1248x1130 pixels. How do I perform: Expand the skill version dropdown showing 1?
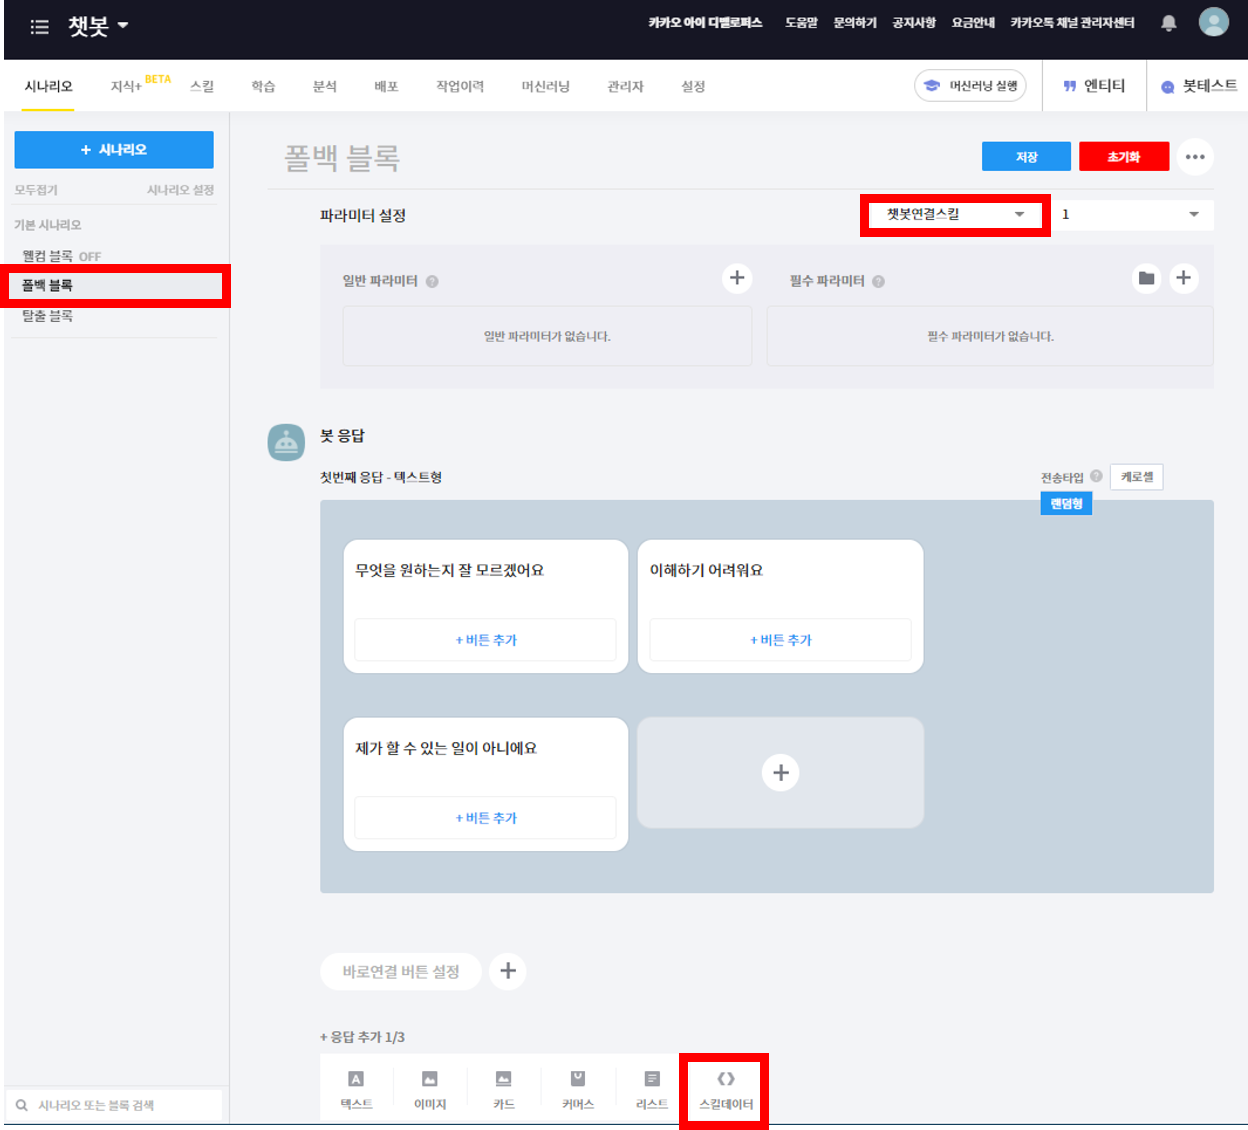click(1130, 214)
